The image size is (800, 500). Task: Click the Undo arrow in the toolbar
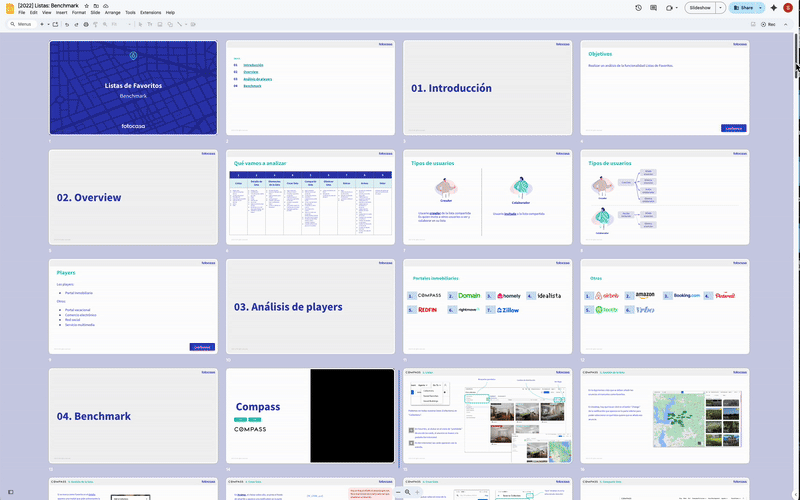[66, 23]
